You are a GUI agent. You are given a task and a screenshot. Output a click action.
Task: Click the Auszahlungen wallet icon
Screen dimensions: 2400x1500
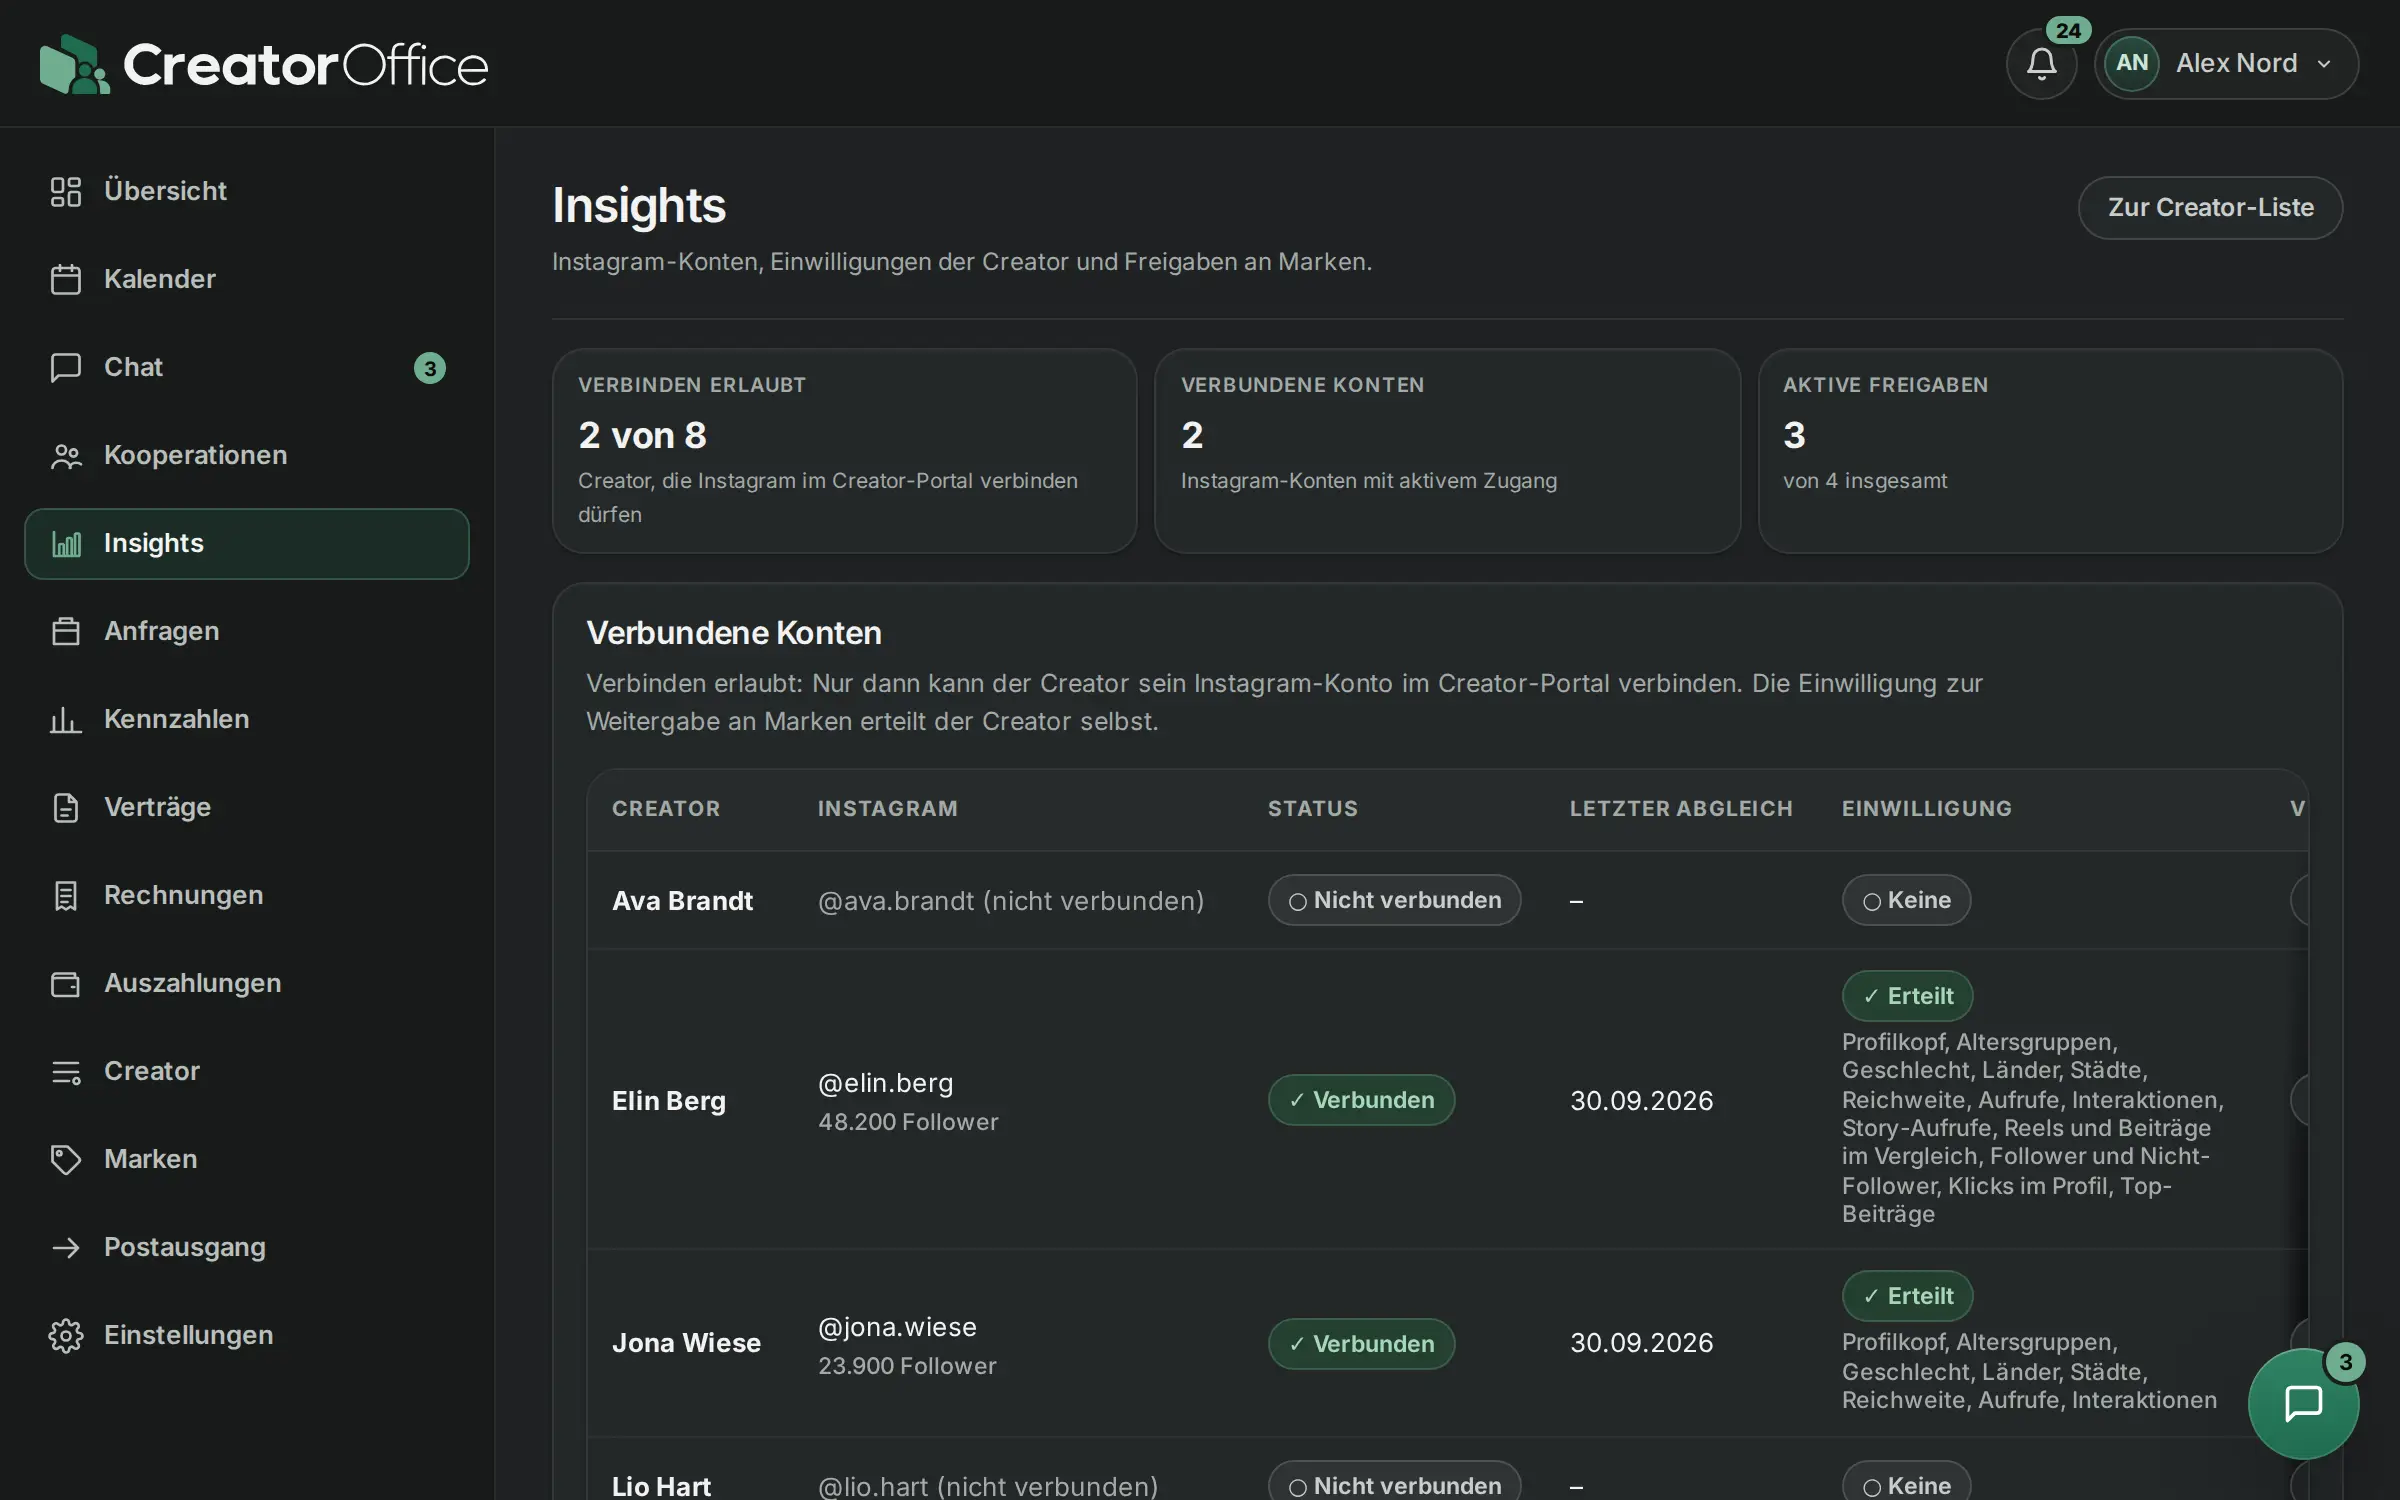click(x=66, y=983)
